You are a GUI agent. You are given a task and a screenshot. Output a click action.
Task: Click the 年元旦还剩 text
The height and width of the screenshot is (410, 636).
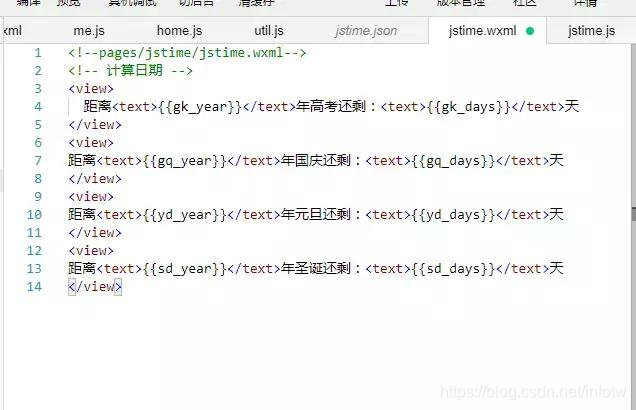pos(316,215)
